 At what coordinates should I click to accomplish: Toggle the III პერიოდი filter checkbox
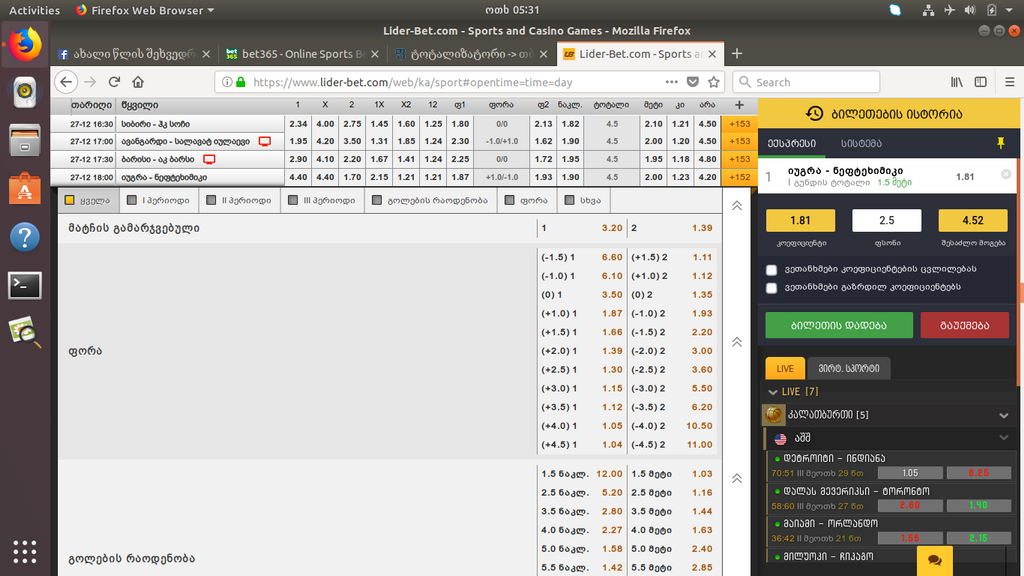pos(293,200)
